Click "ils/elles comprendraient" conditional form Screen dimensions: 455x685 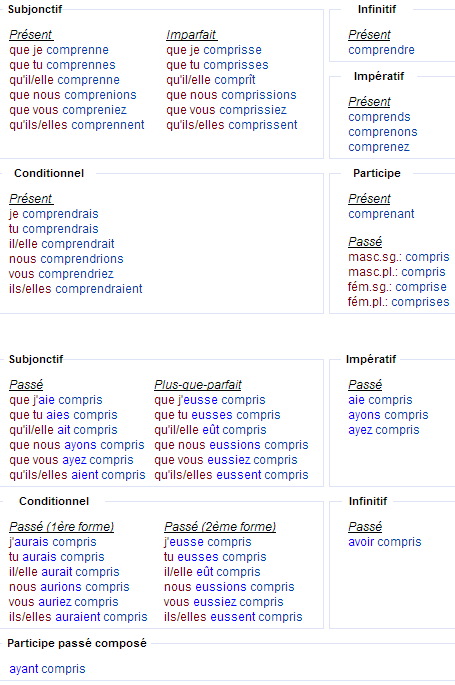click(x=76, y=289)
